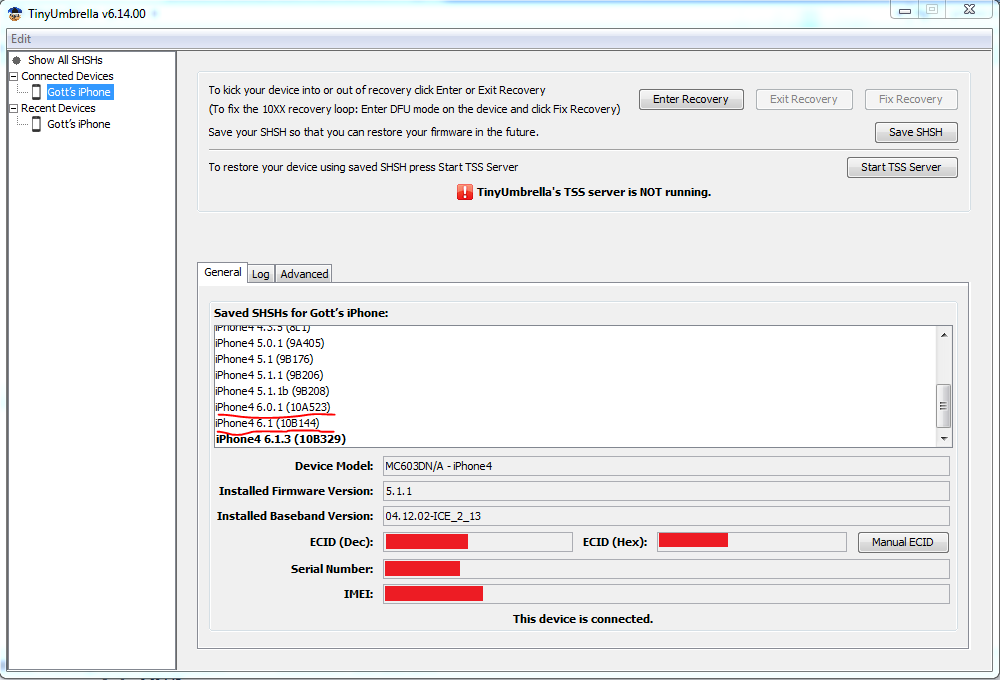Collapse the Connected Devices tree node
Screen dimensions: 1000x680
(x=13, y=76)
